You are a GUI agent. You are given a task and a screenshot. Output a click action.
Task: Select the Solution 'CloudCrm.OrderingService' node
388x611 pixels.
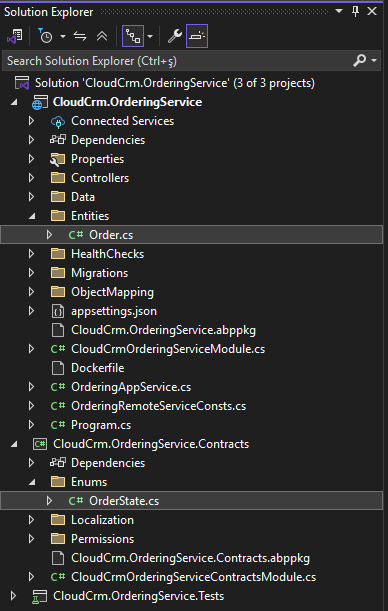(x=175, y=83)
